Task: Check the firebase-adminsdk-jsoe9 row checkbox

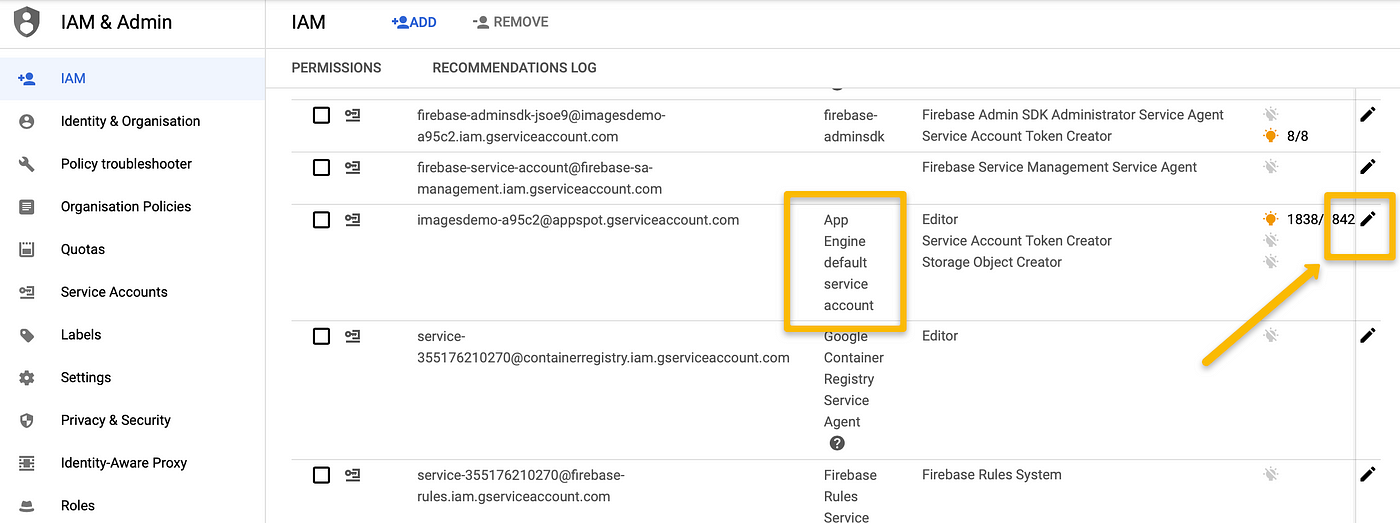Action: [x=321, y=116]
